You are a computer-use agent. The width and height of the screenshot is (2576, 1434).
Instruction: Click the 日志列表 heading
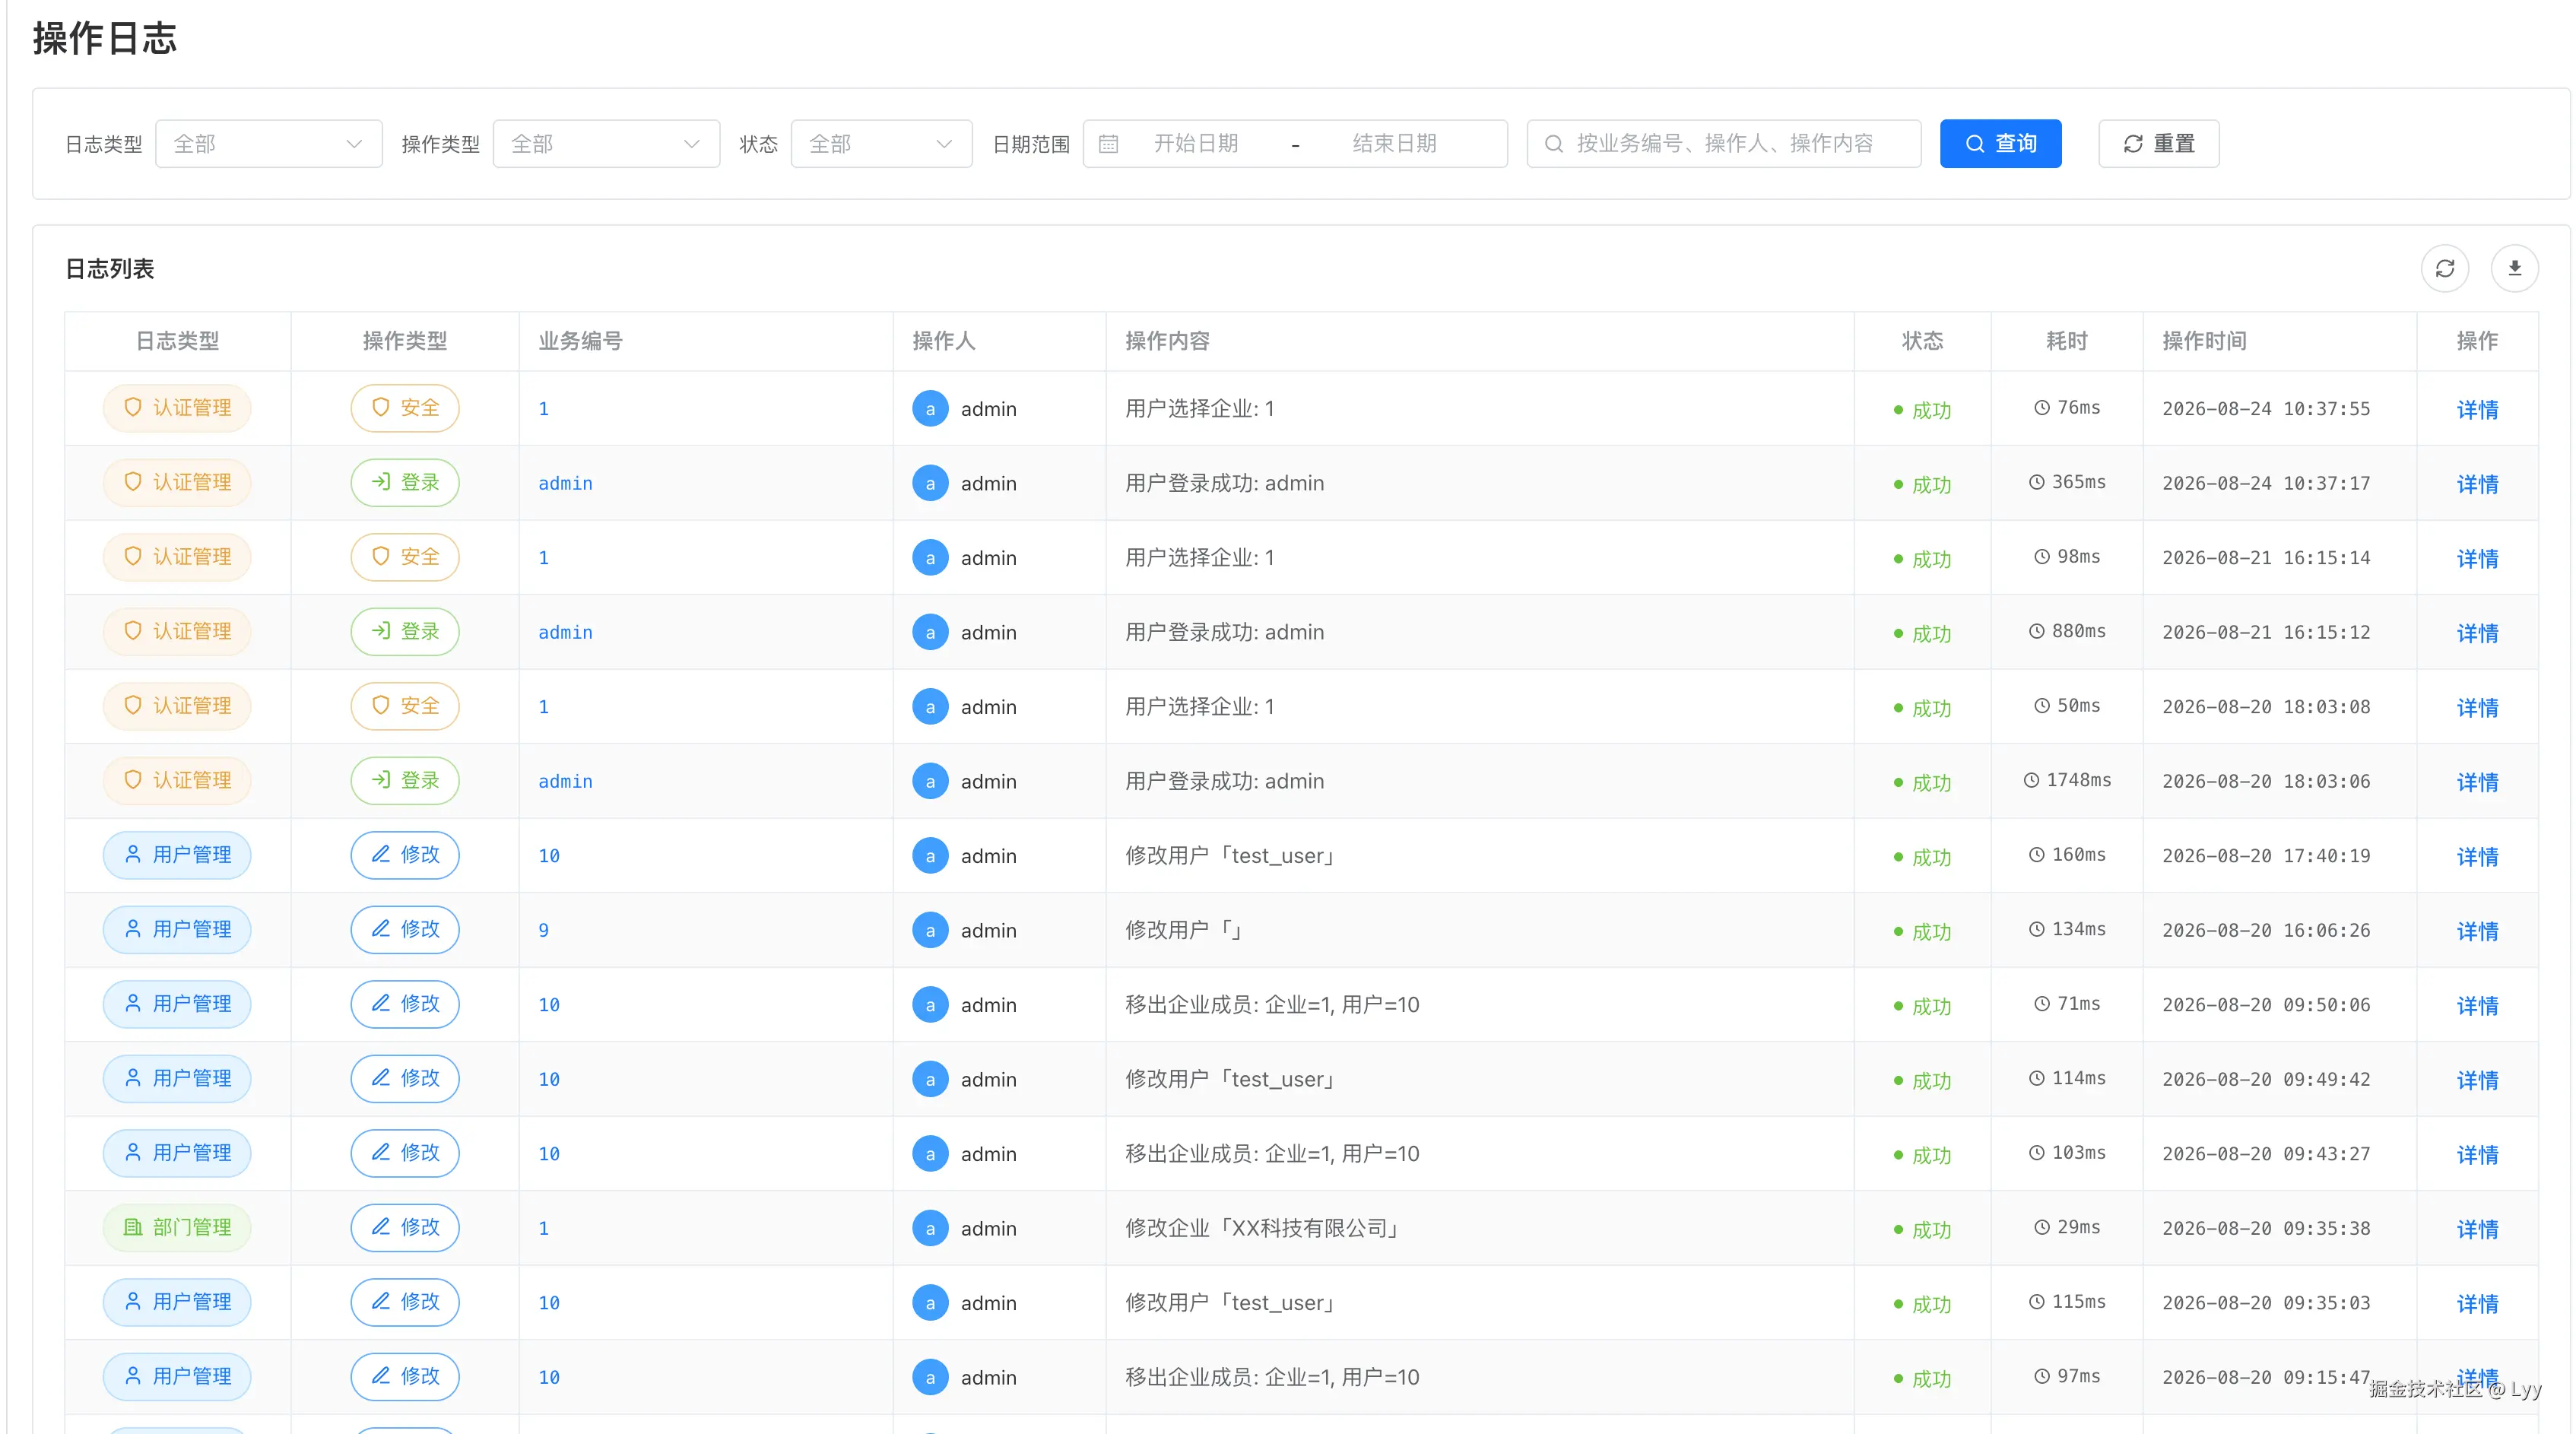[110, 268]
